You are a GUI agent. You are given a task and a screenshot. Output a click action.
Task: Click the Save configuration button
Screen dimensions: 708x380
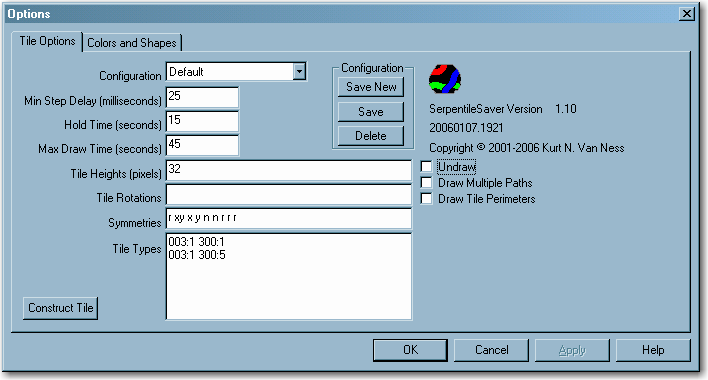[371, 111]
